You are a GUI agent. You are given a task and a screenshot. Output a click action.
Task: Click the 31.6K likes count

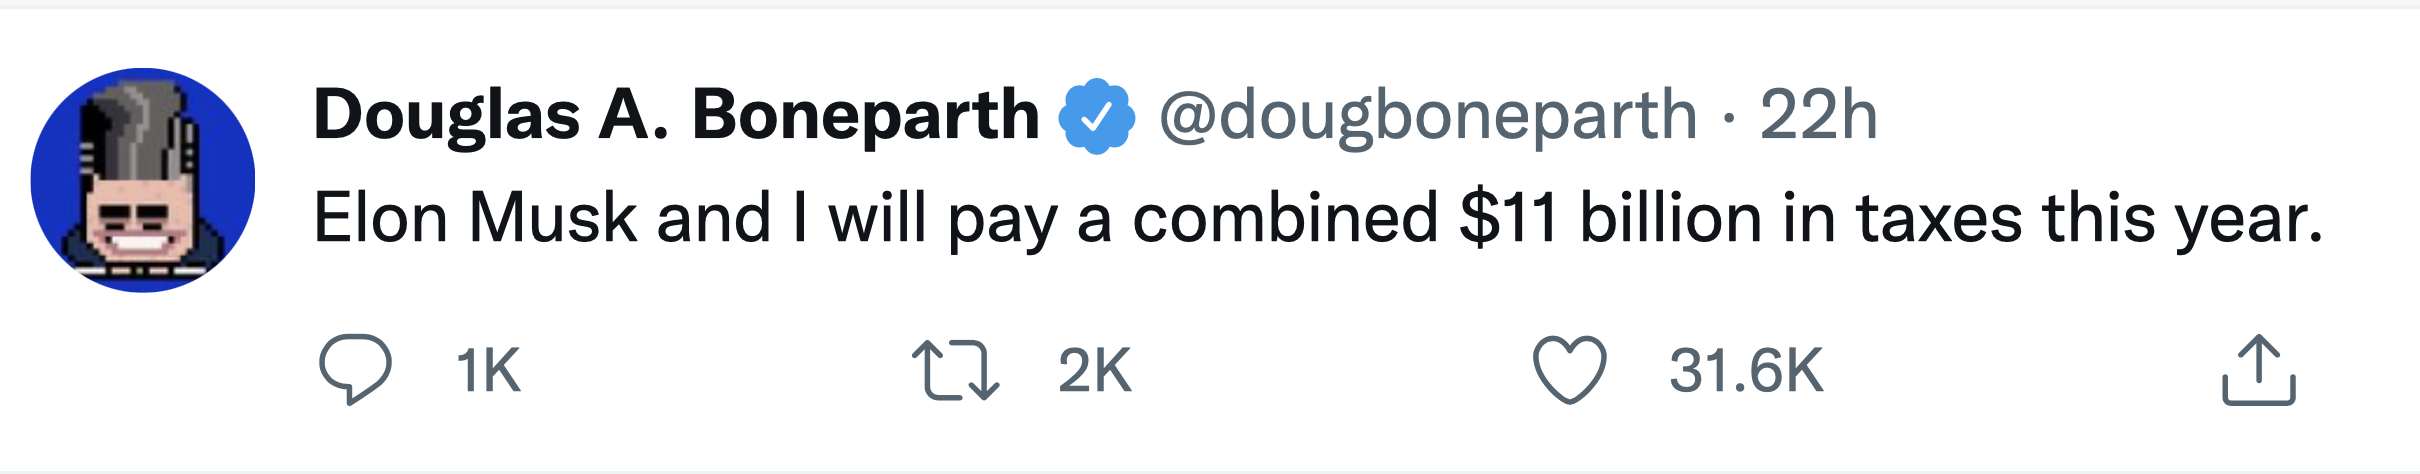point(1746,371)
